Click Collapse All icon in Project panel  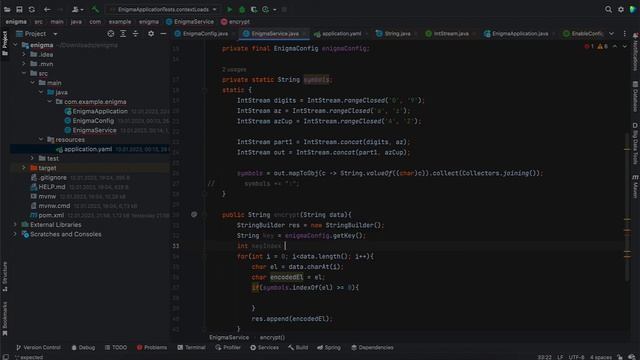point(135,34)
